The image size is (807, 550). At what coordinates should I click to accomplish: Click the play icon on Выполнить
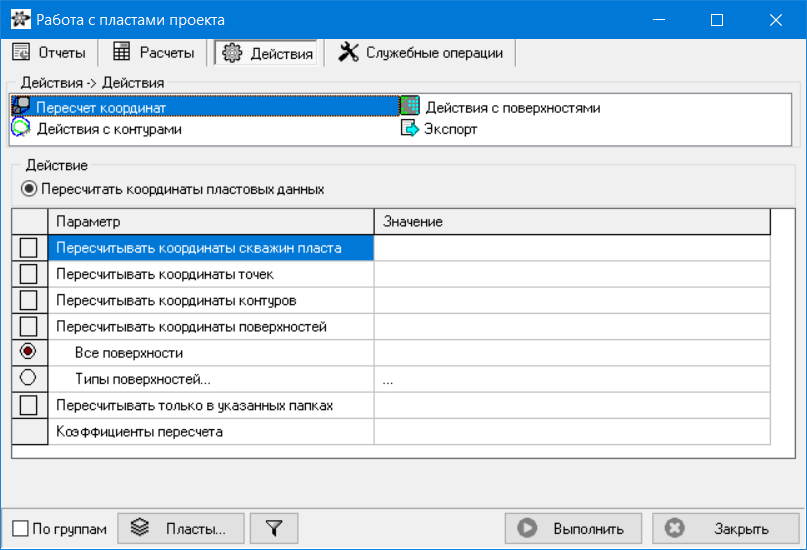pos(527,528)
